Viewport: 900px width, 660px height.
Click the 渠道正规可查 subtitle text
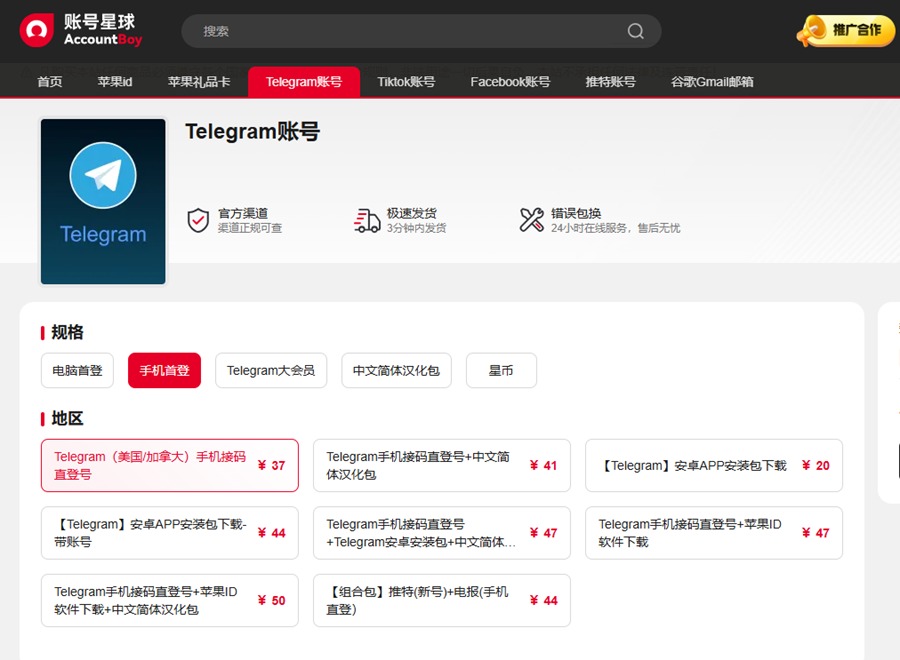[x=250, y=228]
